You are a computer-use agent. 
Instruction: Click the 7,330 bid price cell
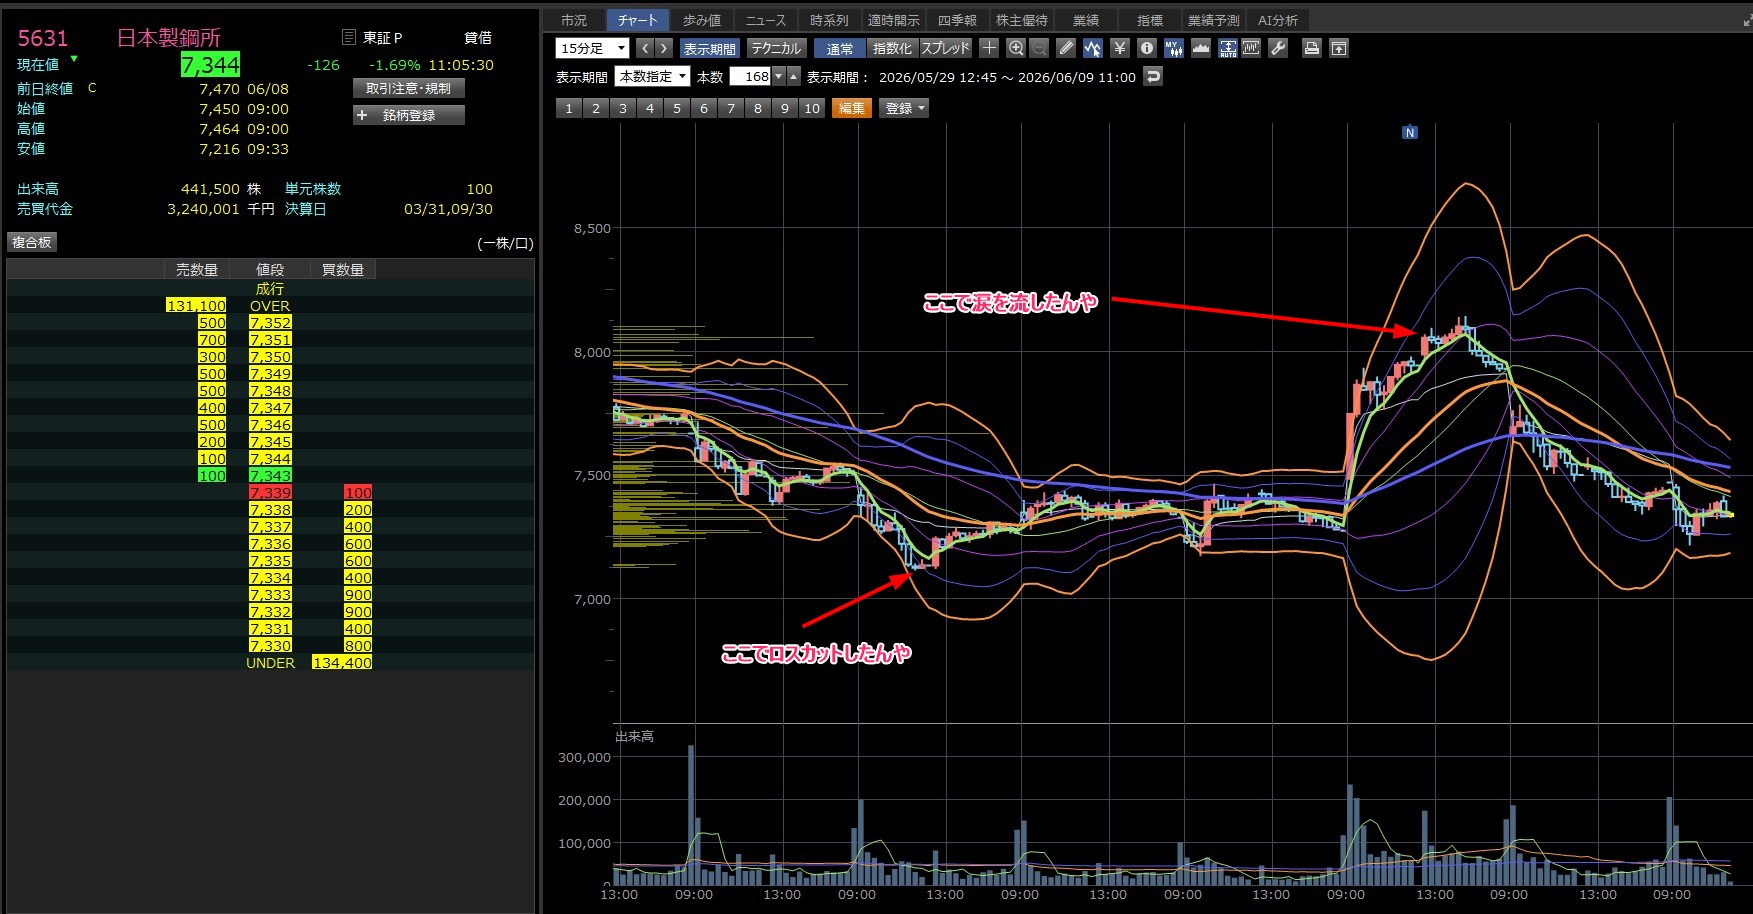click(x=270, y=646)
